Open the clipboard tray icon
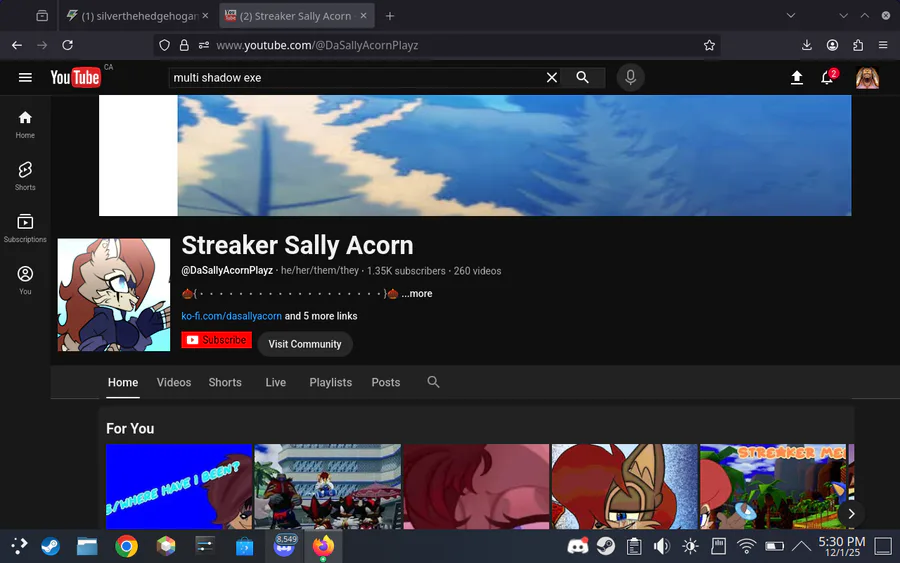This screenshot has width=900, height=563. pos(634,546)
